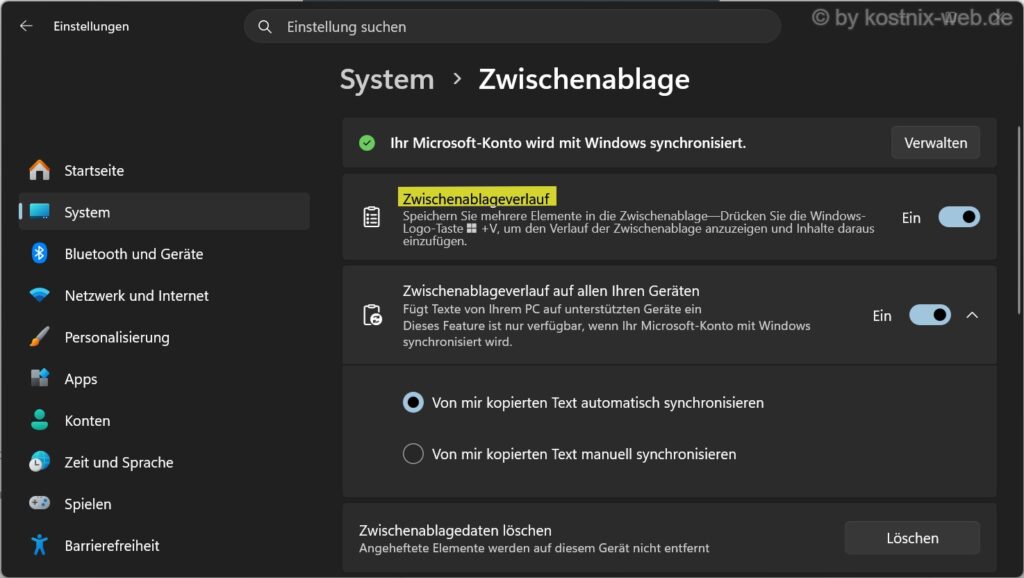Click 'Zwischenablageverlauf auf allen Ihren Geräten' title

coord(551,291)
